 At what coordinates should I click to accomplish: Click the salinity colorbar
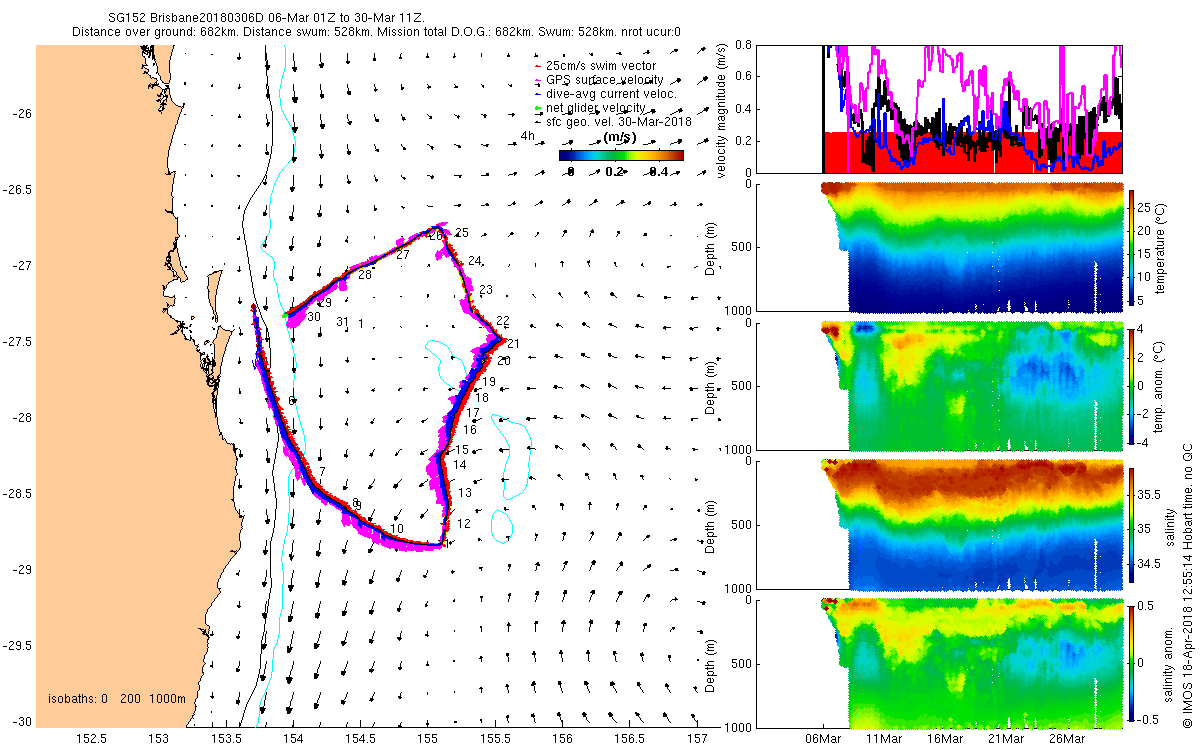click(1133, 524)
